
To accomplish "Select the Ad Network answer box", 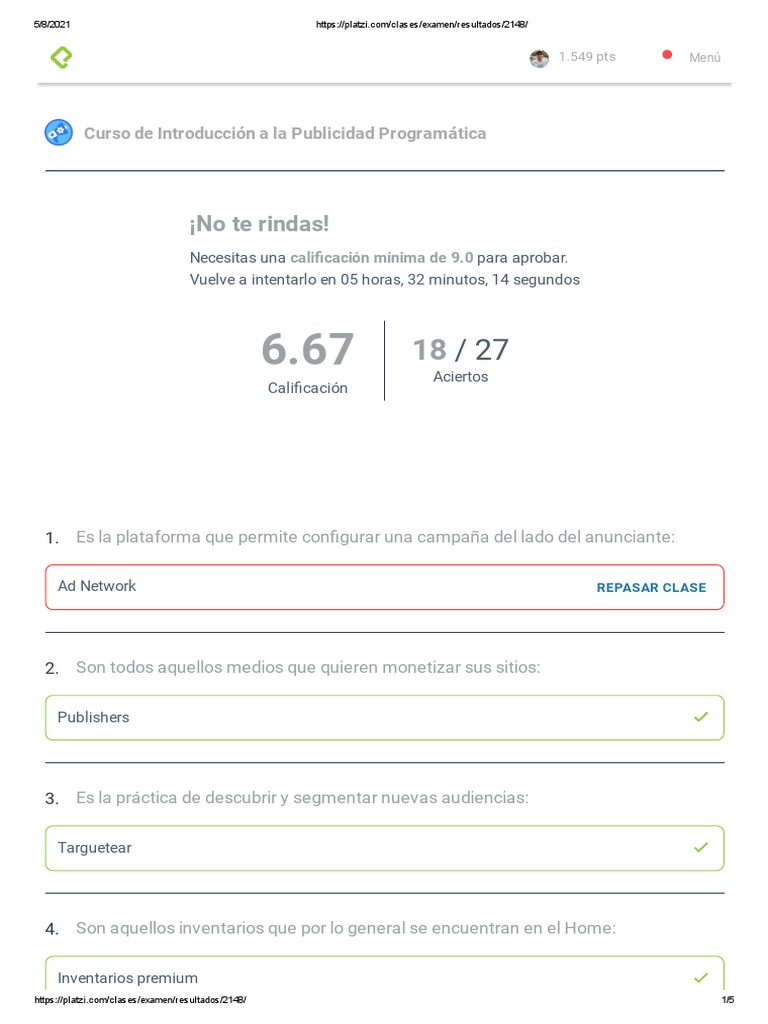I will pyautogui.click(x=300, y=587).
